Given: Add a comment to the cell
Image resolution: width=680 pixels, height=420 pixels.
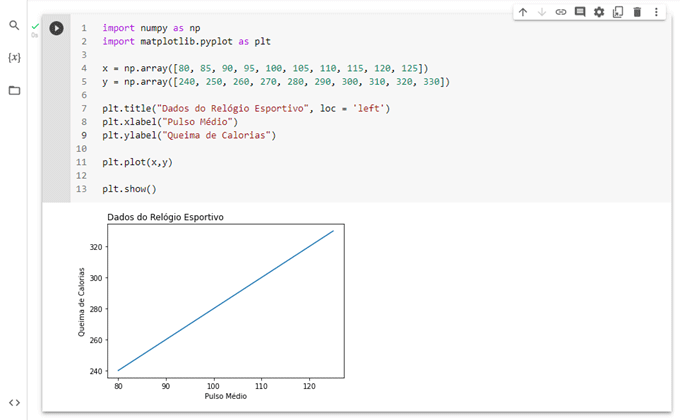Looking at the screenshot, I should [x=580, y=12].
